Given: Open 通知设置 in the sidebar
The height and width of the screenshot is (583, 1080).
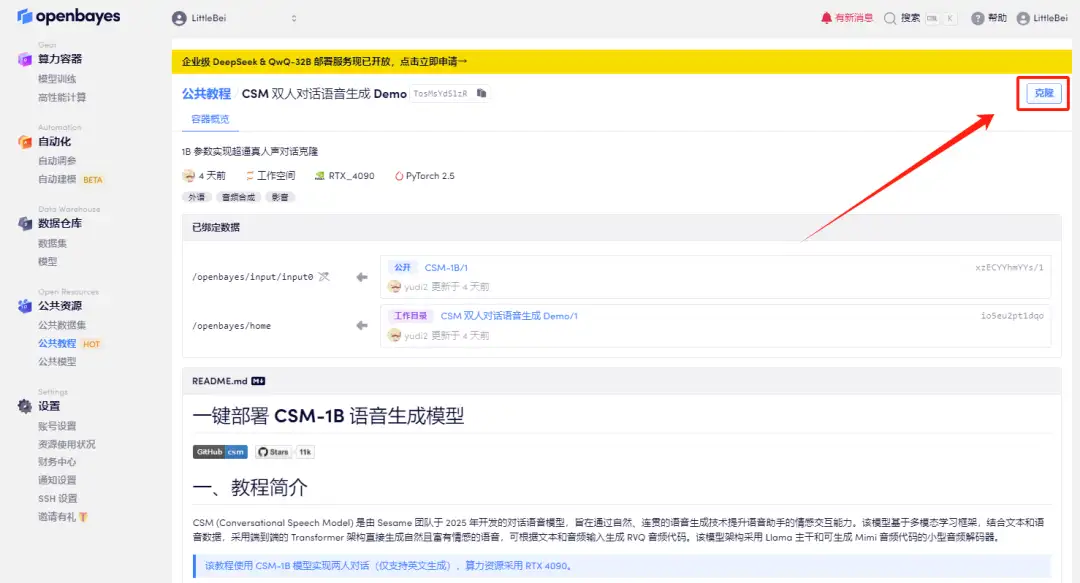Looking at the screenshot, I should [57, 480].
